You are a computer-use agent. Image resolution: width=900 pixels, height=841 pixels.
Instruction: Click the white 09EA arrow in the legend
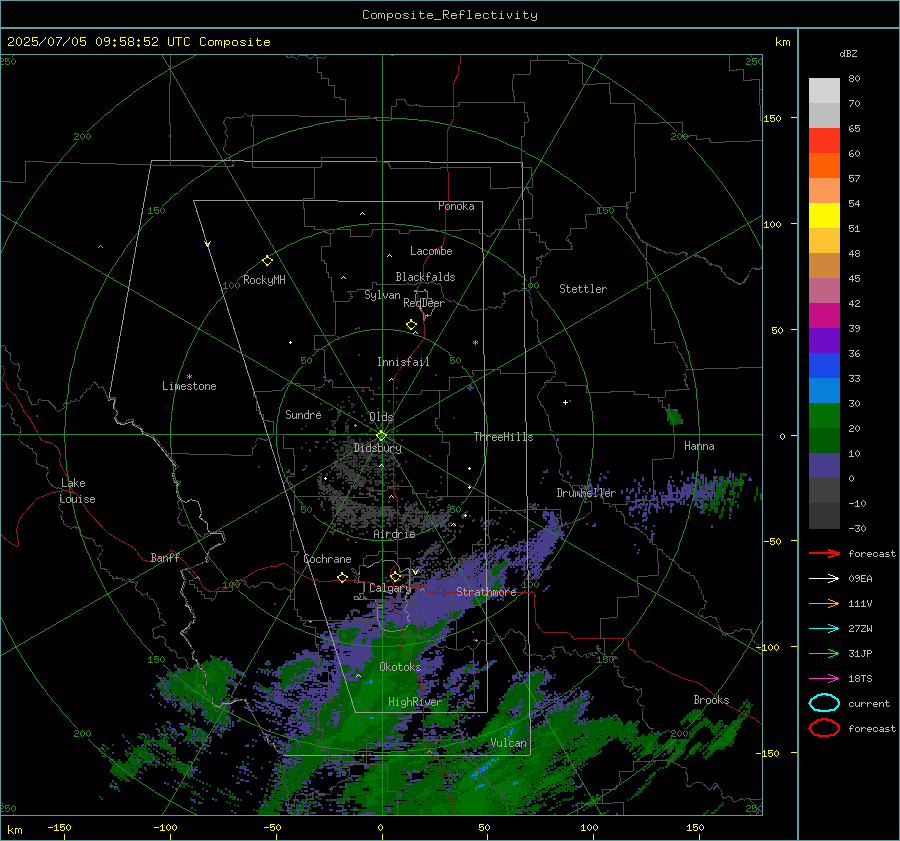tap(824, 578)
